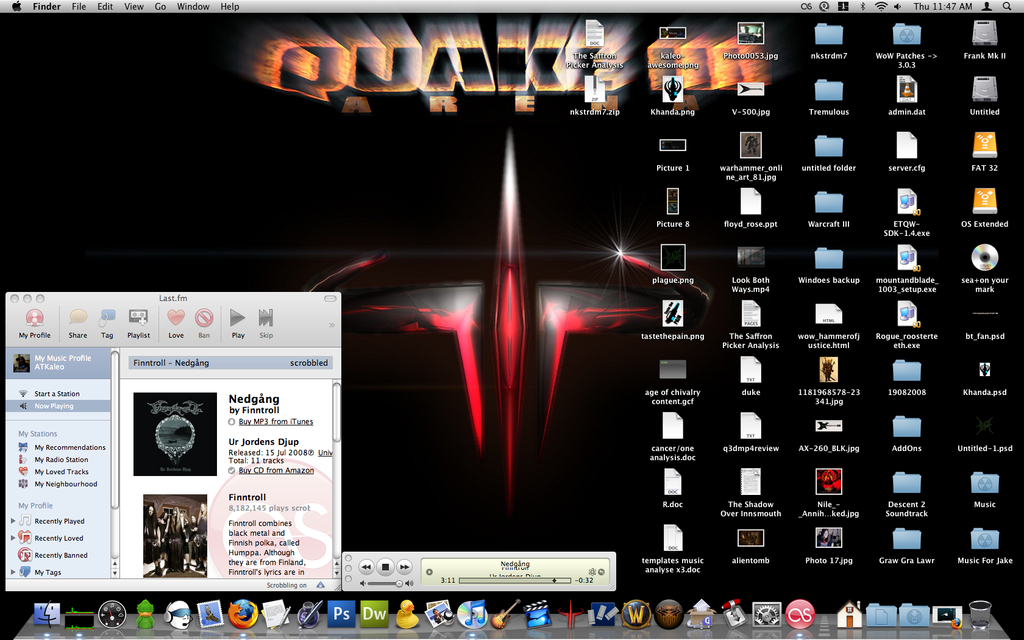The image size is (1024, 640).
Task: Click the Finntroll band photo
Action: (175, 536)
